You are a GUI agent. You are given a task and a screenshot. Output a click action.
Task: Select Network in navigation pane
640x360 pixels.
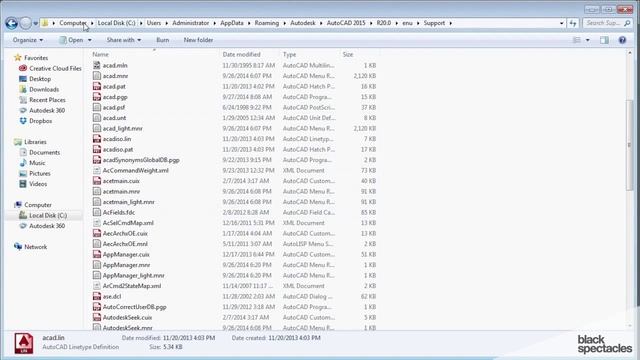pyautogui.click(x=35, y=247)
